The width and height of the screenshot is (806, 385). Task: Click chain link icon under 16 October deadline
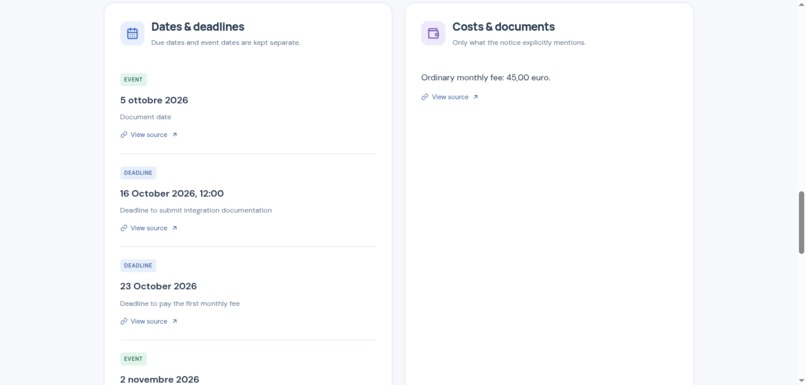pyautogui.click(x=124, y=228)
